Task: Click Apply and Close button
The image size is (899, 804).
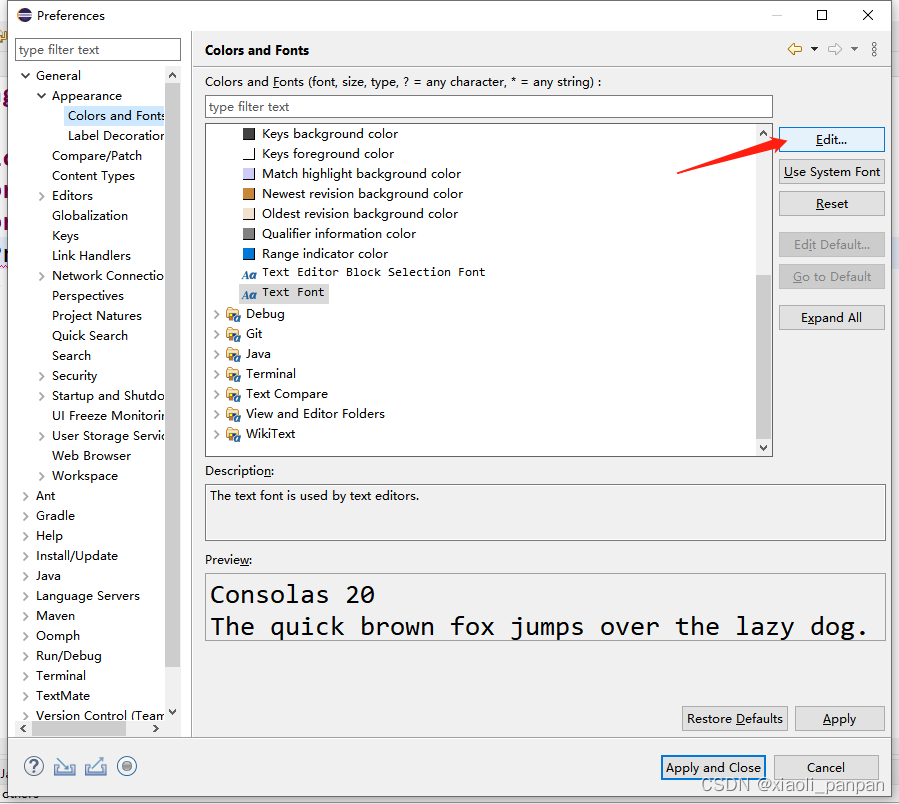Action: [x=713, y=767]
